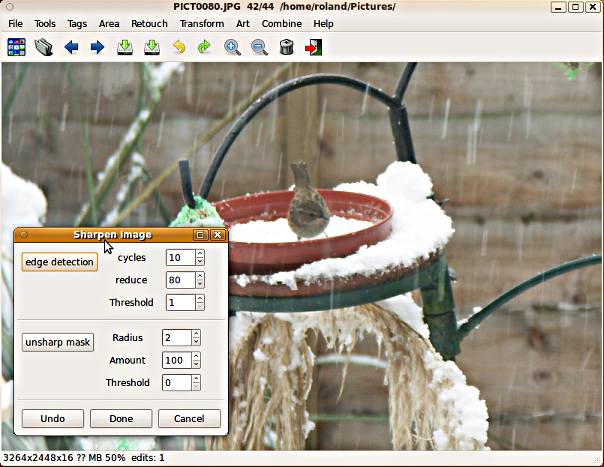Increase the cycles value with stepper
The image size is (604, 467).
pyautogui.click(x=200, y=254)
